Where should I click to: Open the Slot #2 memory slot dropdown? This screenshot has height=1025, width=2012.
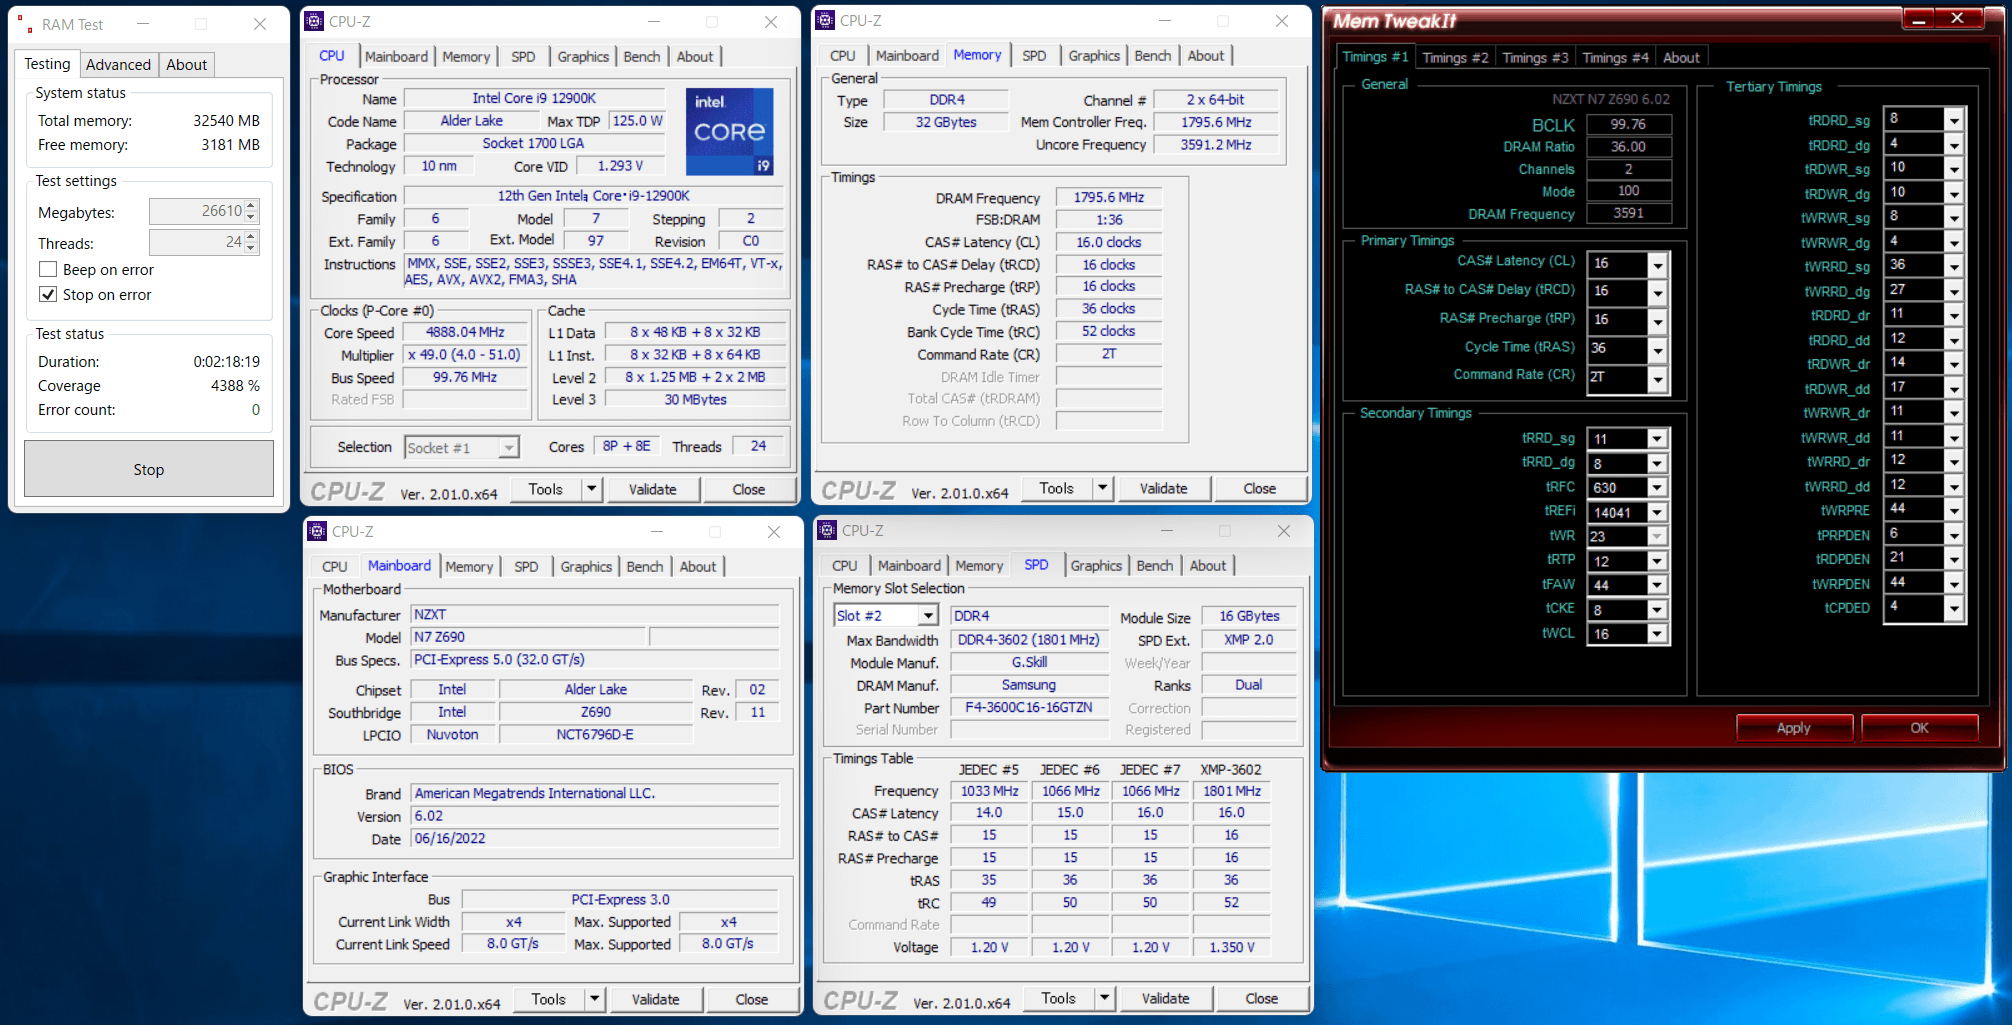pos(928,615)
